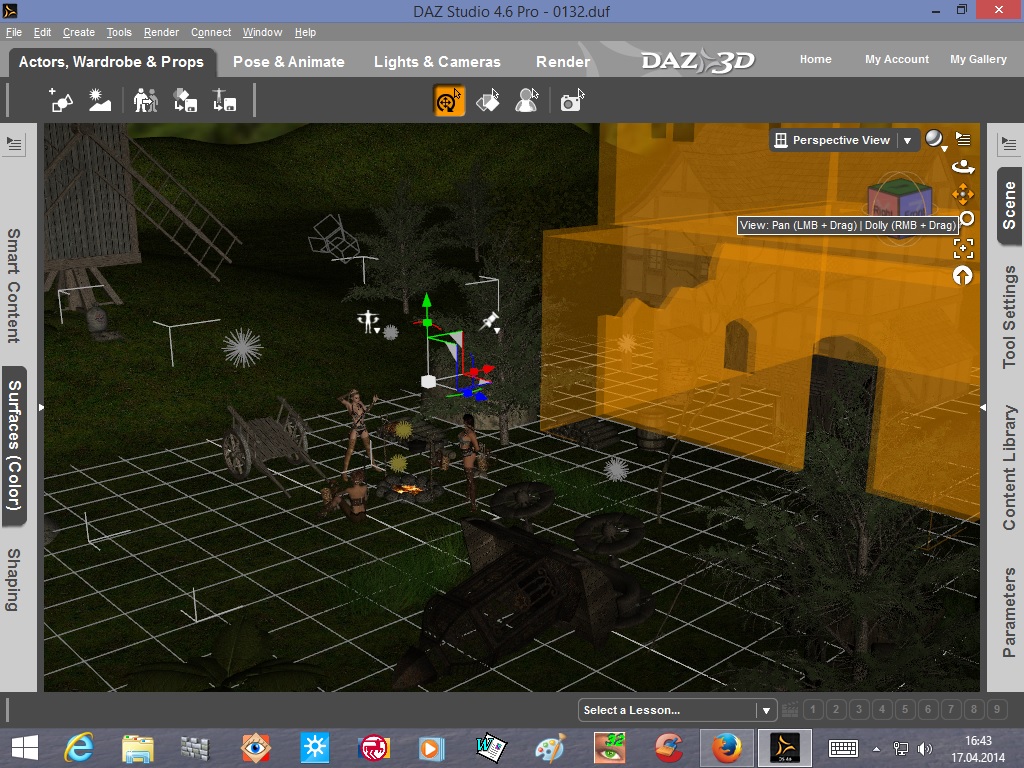Expand the right pane collapse arrow
The height and width of the screenshot is (768, 1024).
coord(984,408)
